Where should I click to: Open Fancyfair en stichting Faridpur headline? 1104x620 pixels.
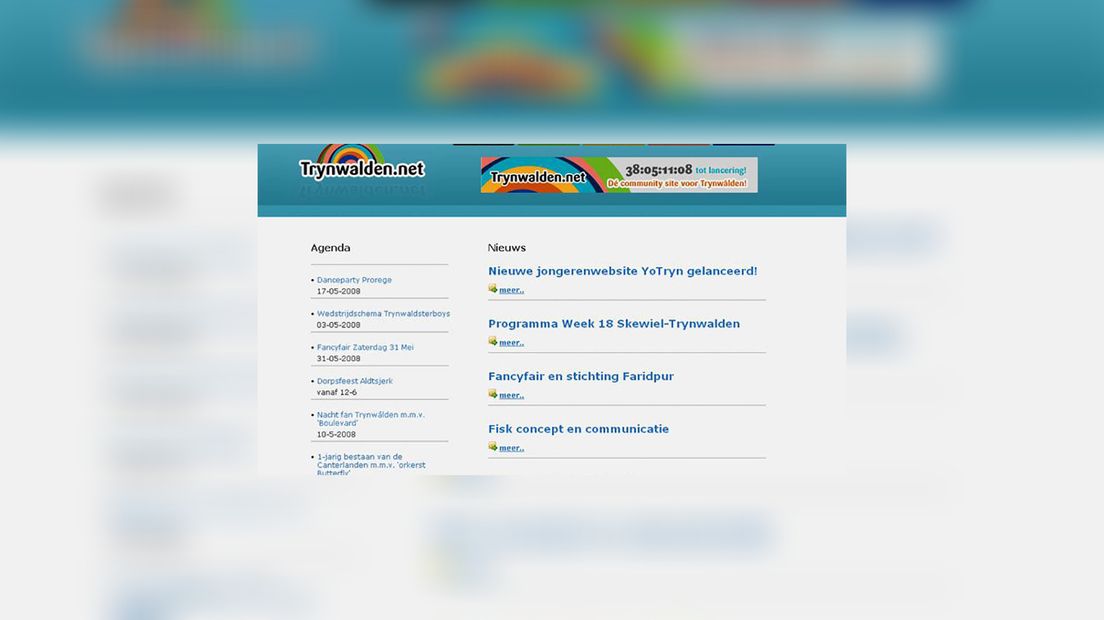[x=580, y=377]
